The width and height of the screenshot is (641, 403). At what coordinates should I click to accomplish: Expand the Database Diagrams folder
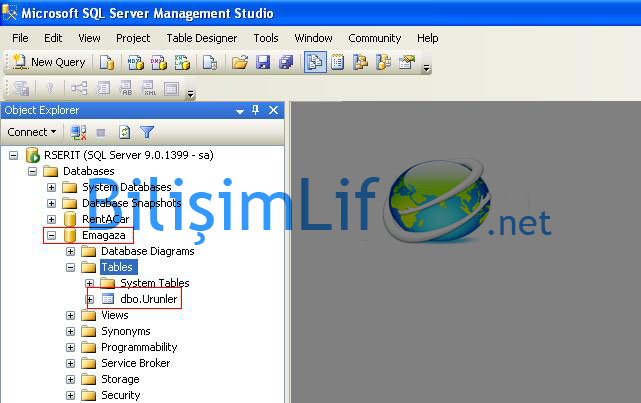pyautogui.click(x=70, y=251)
